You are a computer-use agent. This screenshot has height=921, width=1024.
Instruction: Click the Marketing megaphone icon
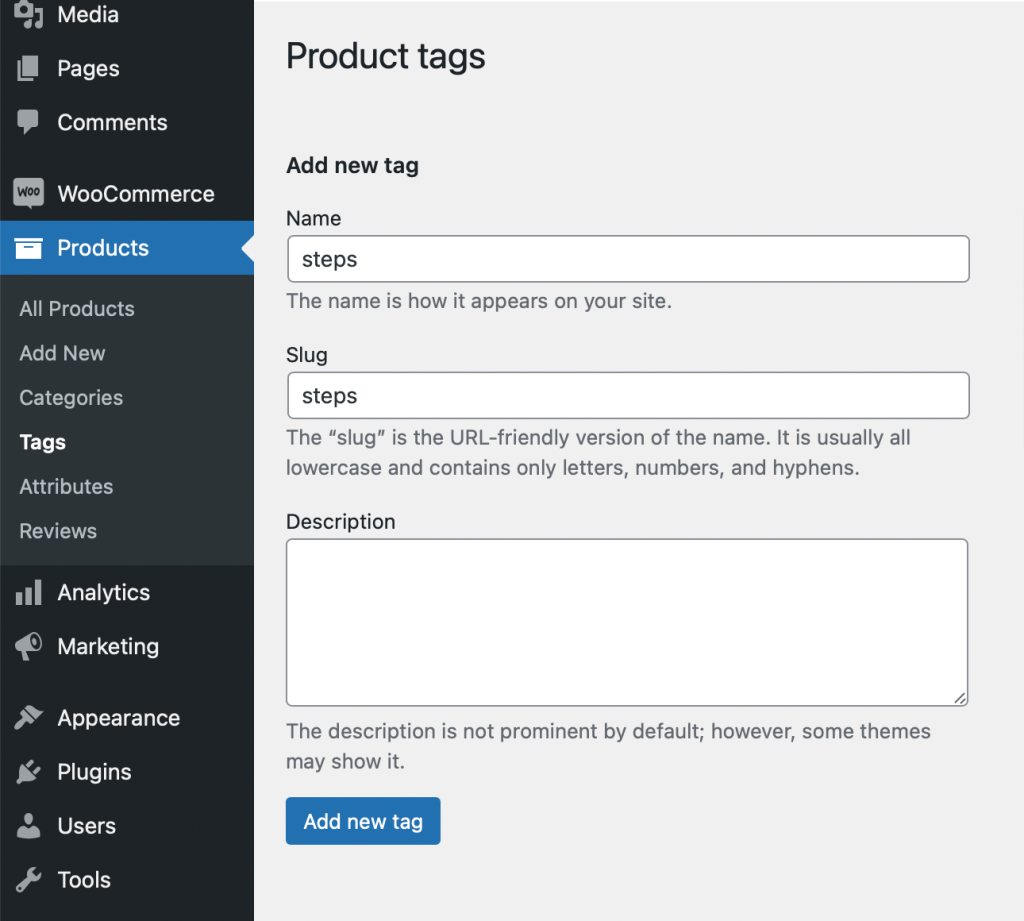(x=28, y=646)
